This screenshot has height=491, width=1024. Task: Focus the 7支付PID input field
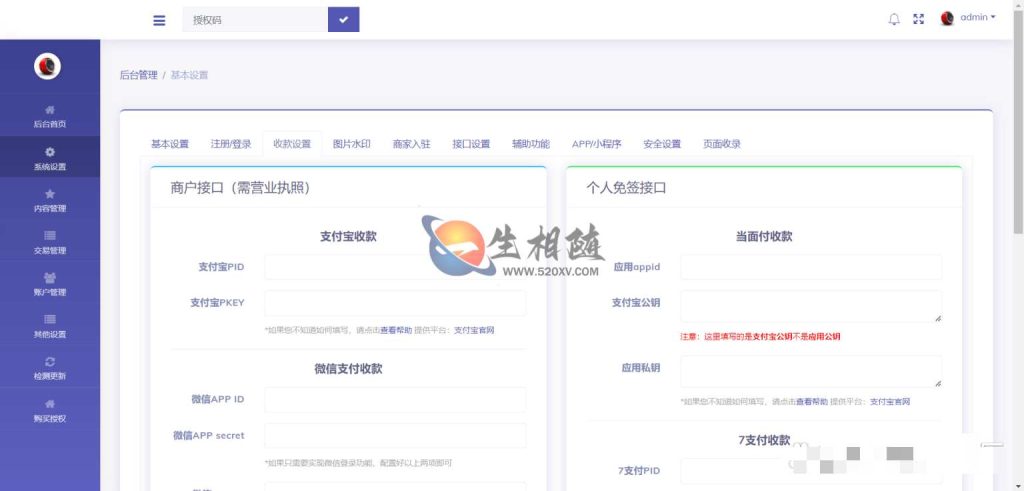click(811, 471)
